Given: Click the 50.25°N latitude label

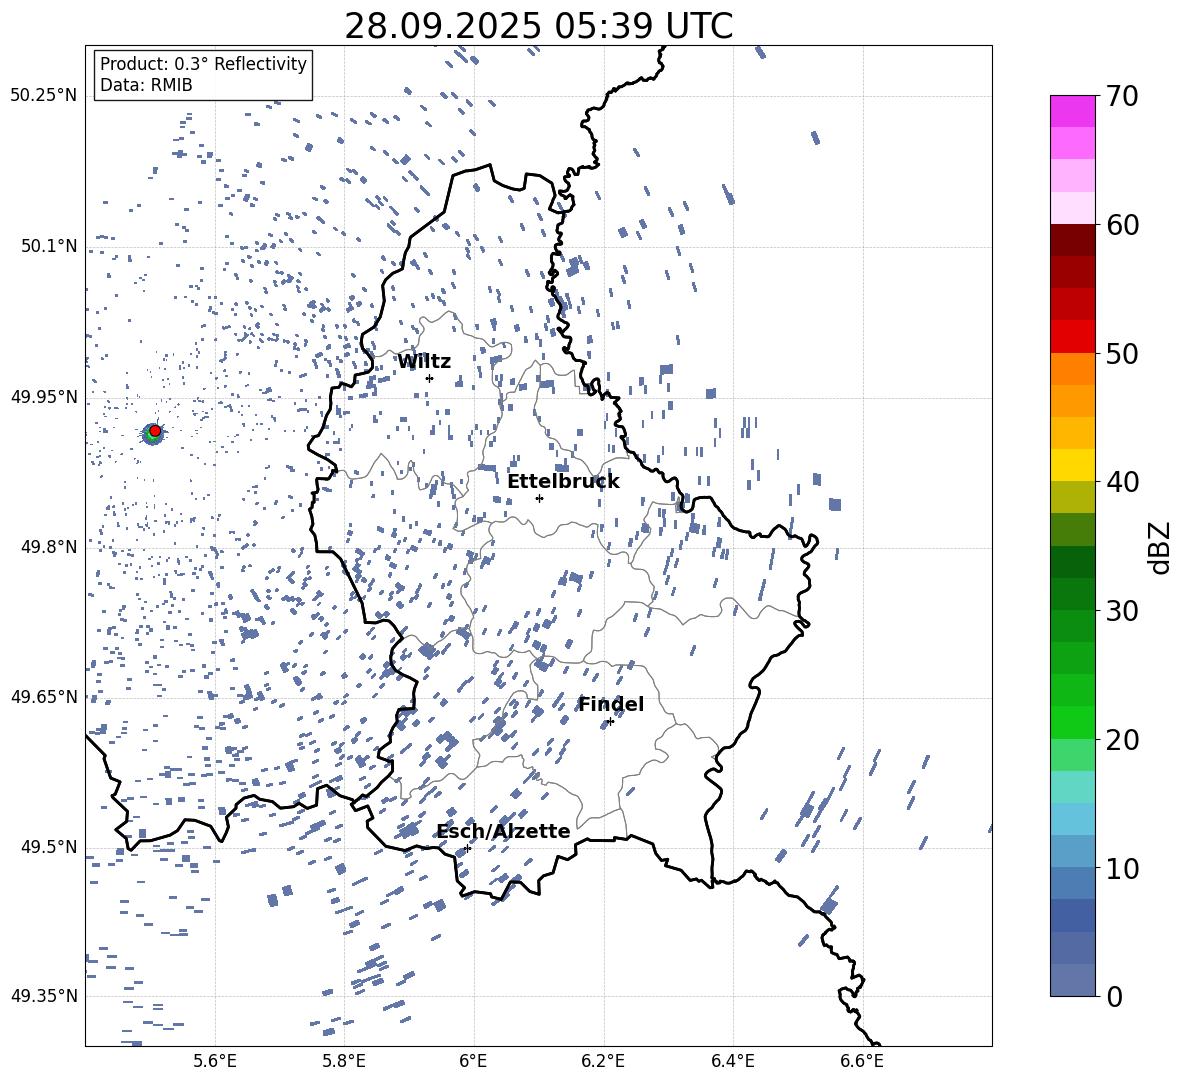Looking at the screenshot, I should click(x=44, y=96).
